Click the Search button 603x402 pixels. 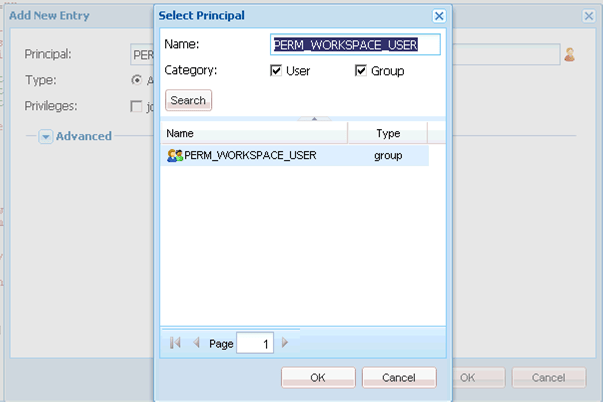coord(188,100)
